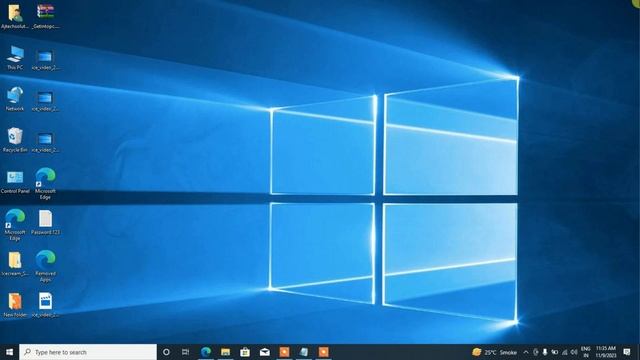The image size is (640, 360).
Task: Select the ice_video file beside This PC
Action: coord(45,60)
